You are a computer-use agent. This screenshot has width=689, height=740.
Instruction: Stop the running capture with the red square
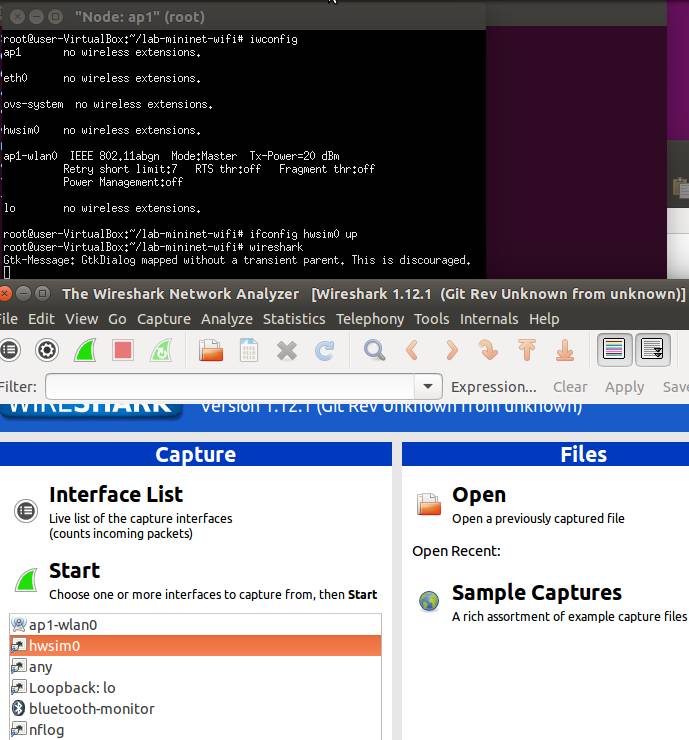pyautogui.click(x=123, y=350)
